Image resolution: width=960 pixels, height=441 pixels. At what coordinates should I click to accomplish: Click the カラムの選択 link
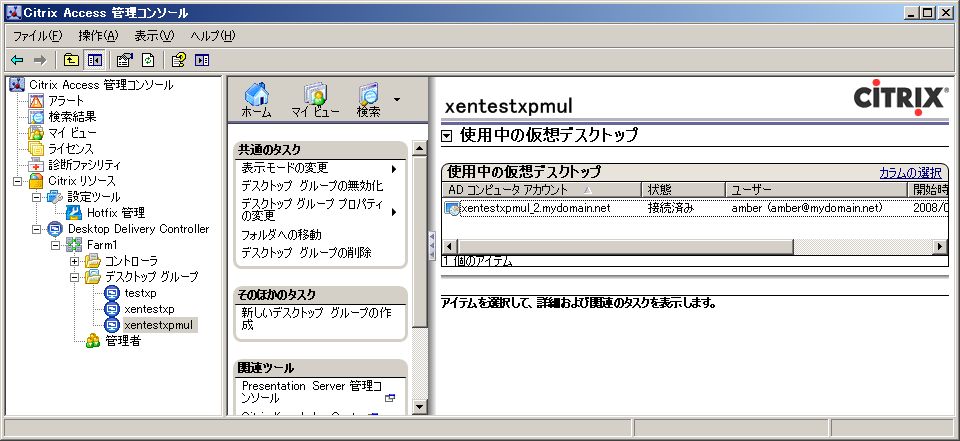point(910,173)
